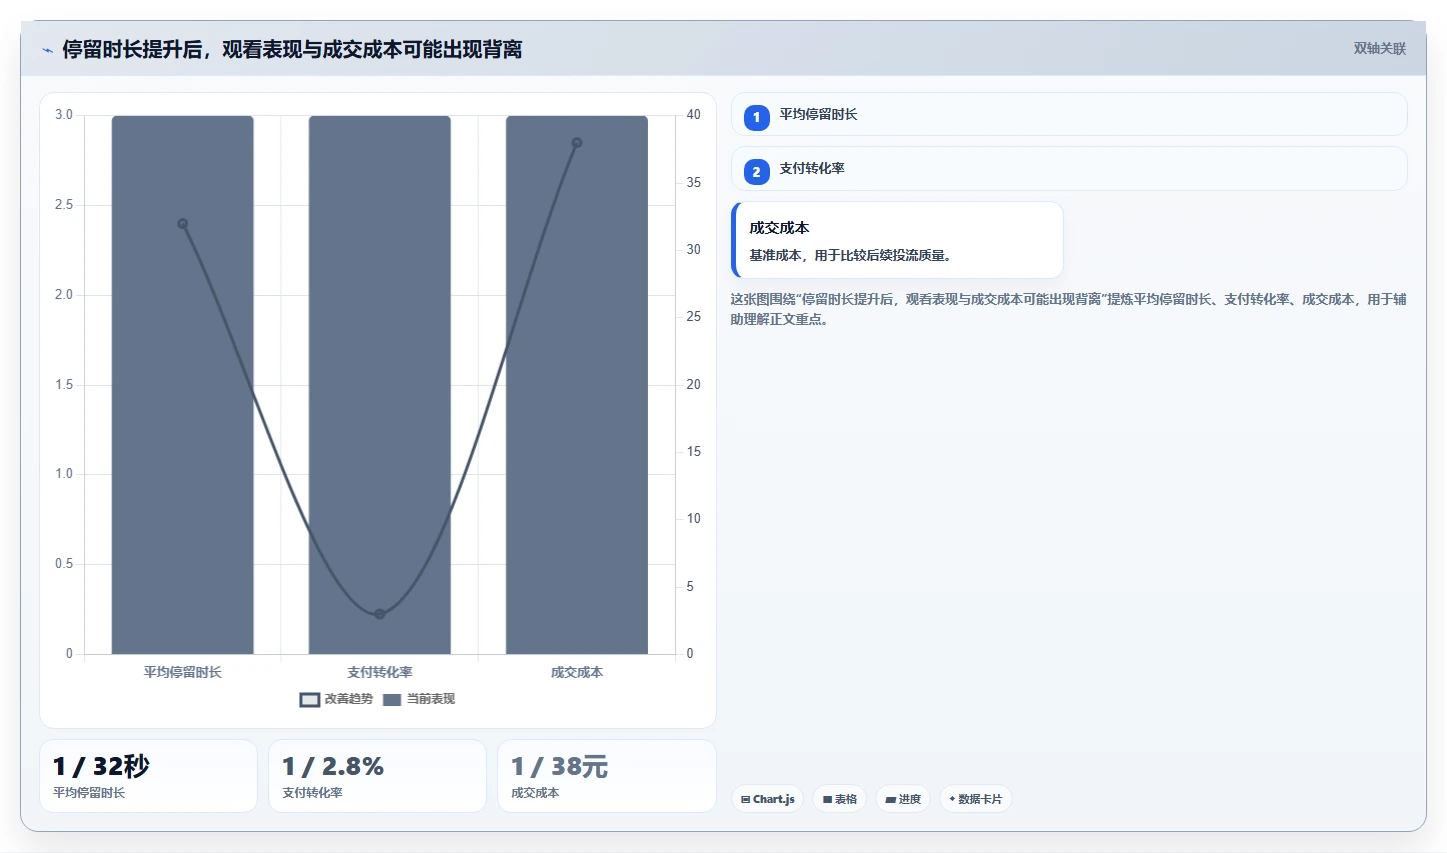Image resolution: width=1447 pixels, height=853 pixels.
Task: Click the 当前表现 legend color box
Action: click(x=392, y=700)
